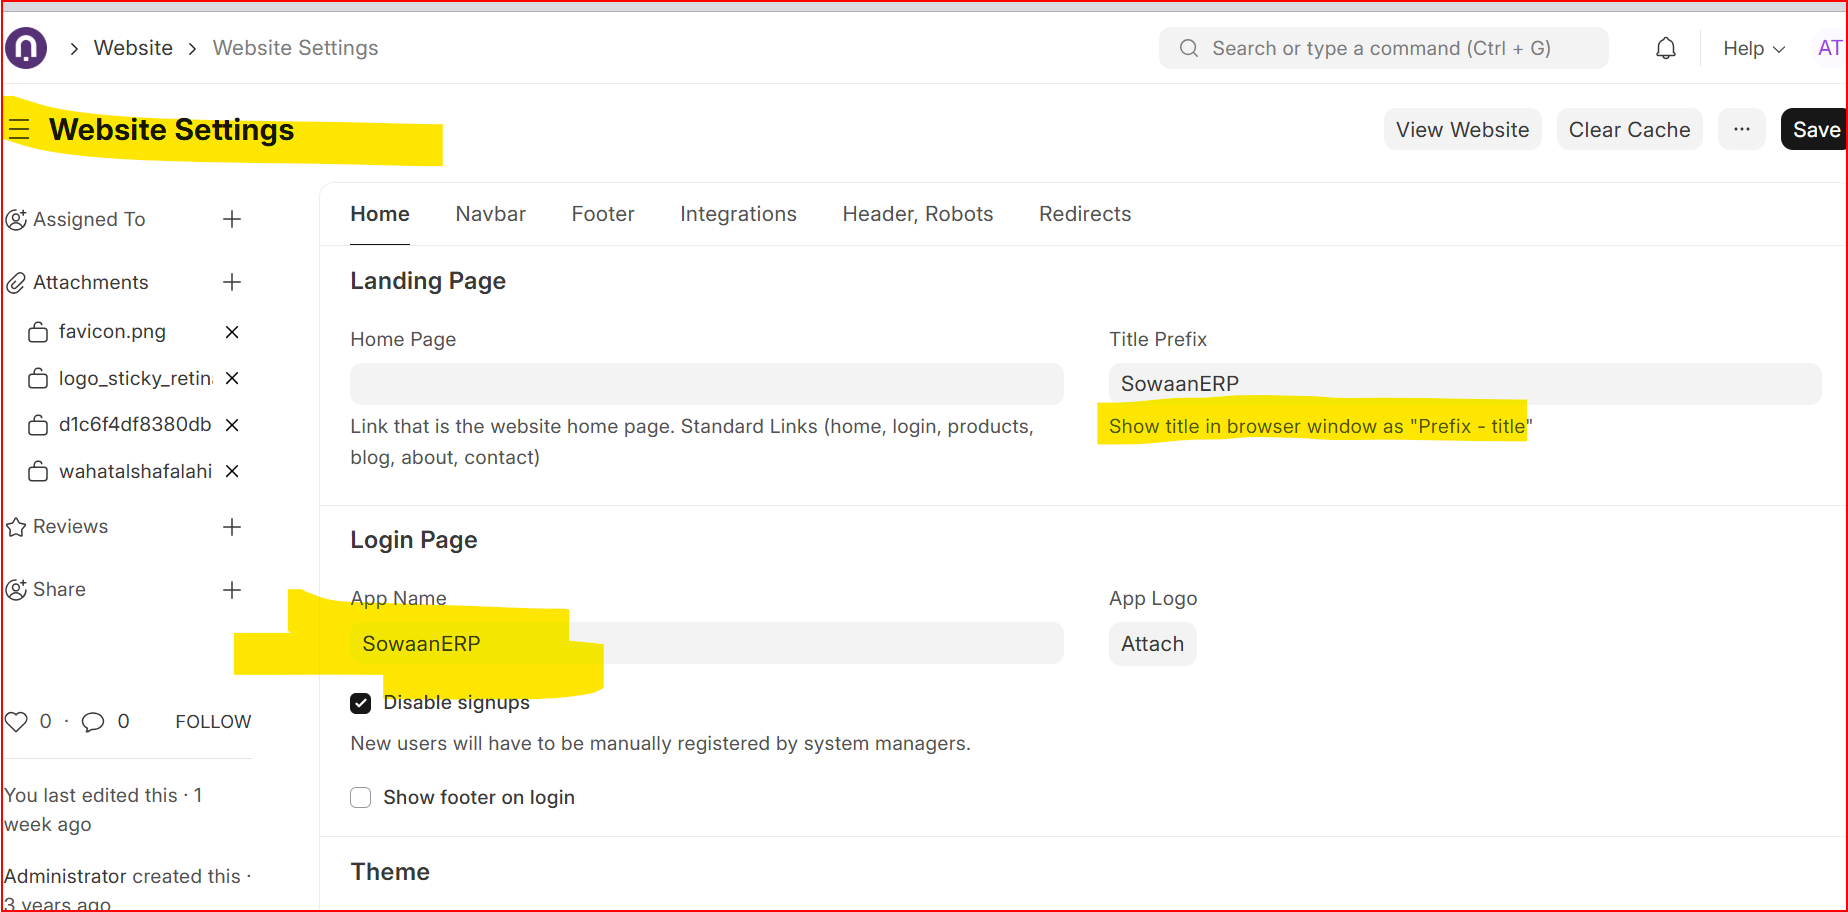Remove favicon.png attachment
Image resolution: width=1848 pixels, height=912 pixels.
pos(232,332)
